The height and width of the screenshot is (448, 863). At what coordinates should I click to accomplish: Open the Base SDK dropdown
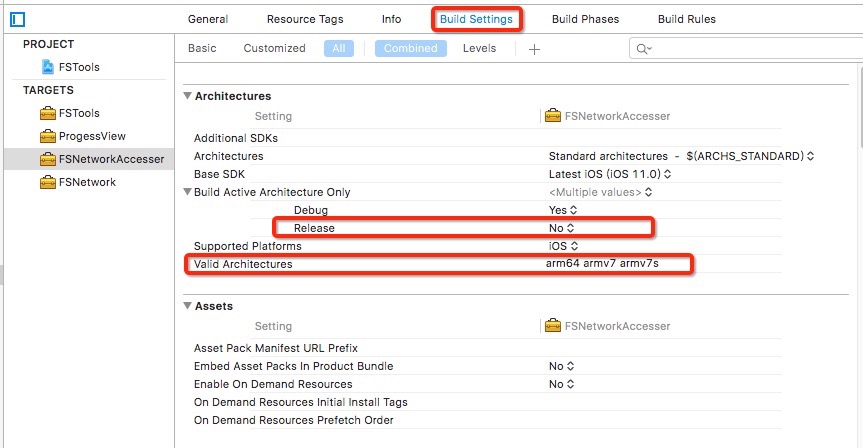[611, 174]
